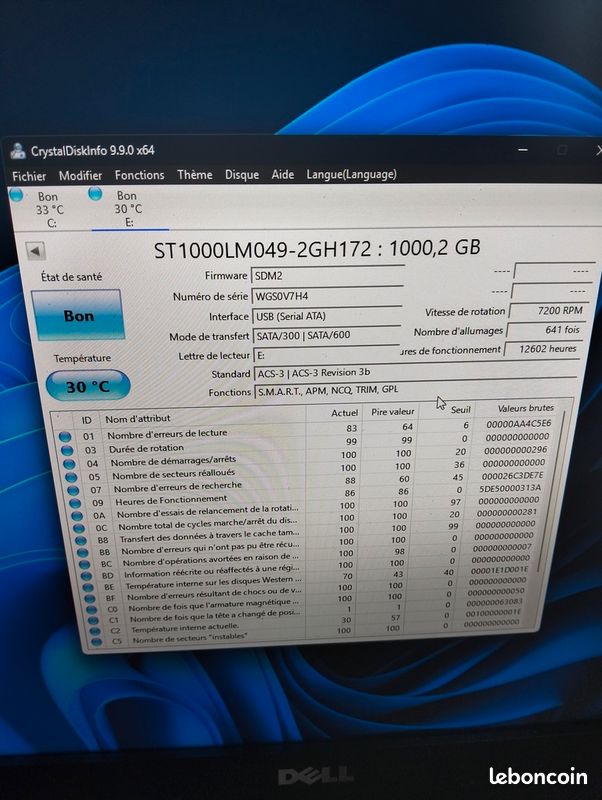This screenshot has width=602, height=800.
Task: Click status icon for attribute BE
Action: (x=89, y=588)
